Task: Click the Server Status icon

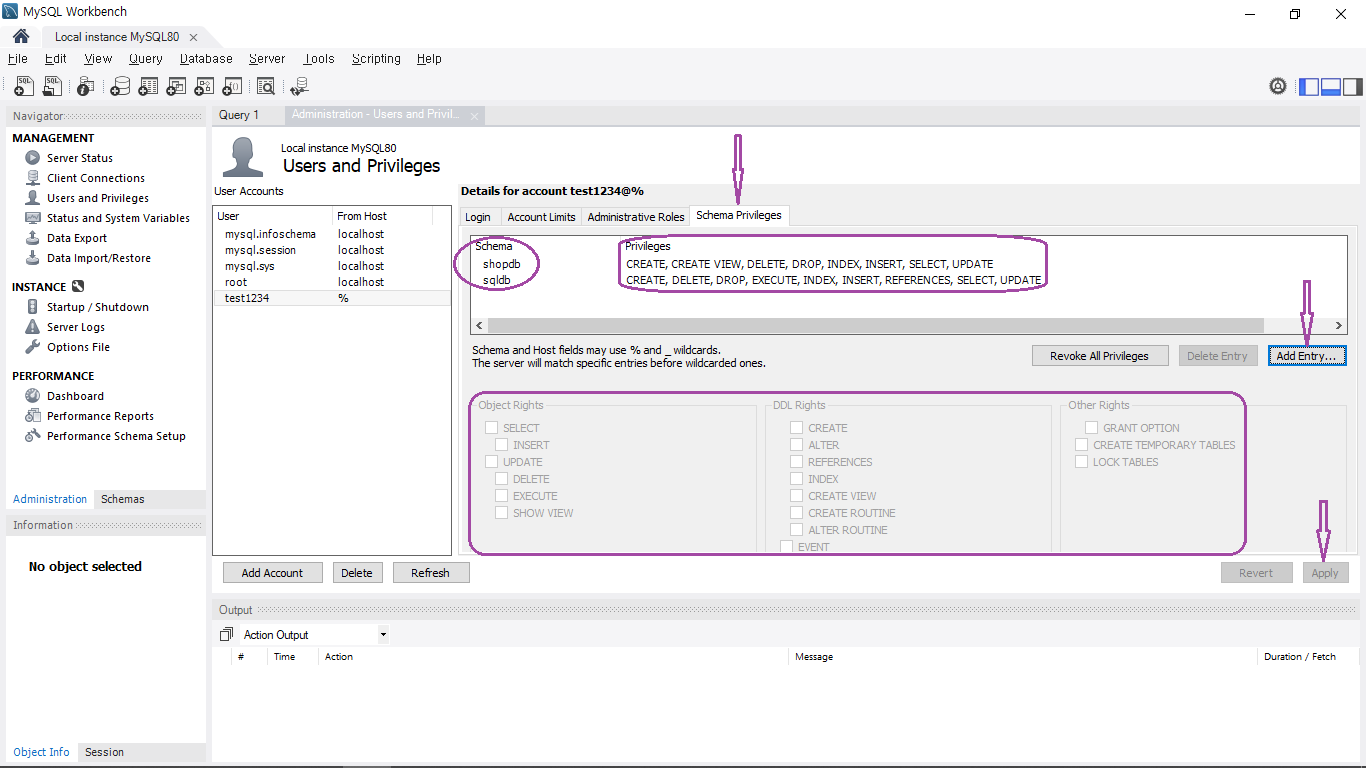Action: pyautogui.click(x=33, y=158)
